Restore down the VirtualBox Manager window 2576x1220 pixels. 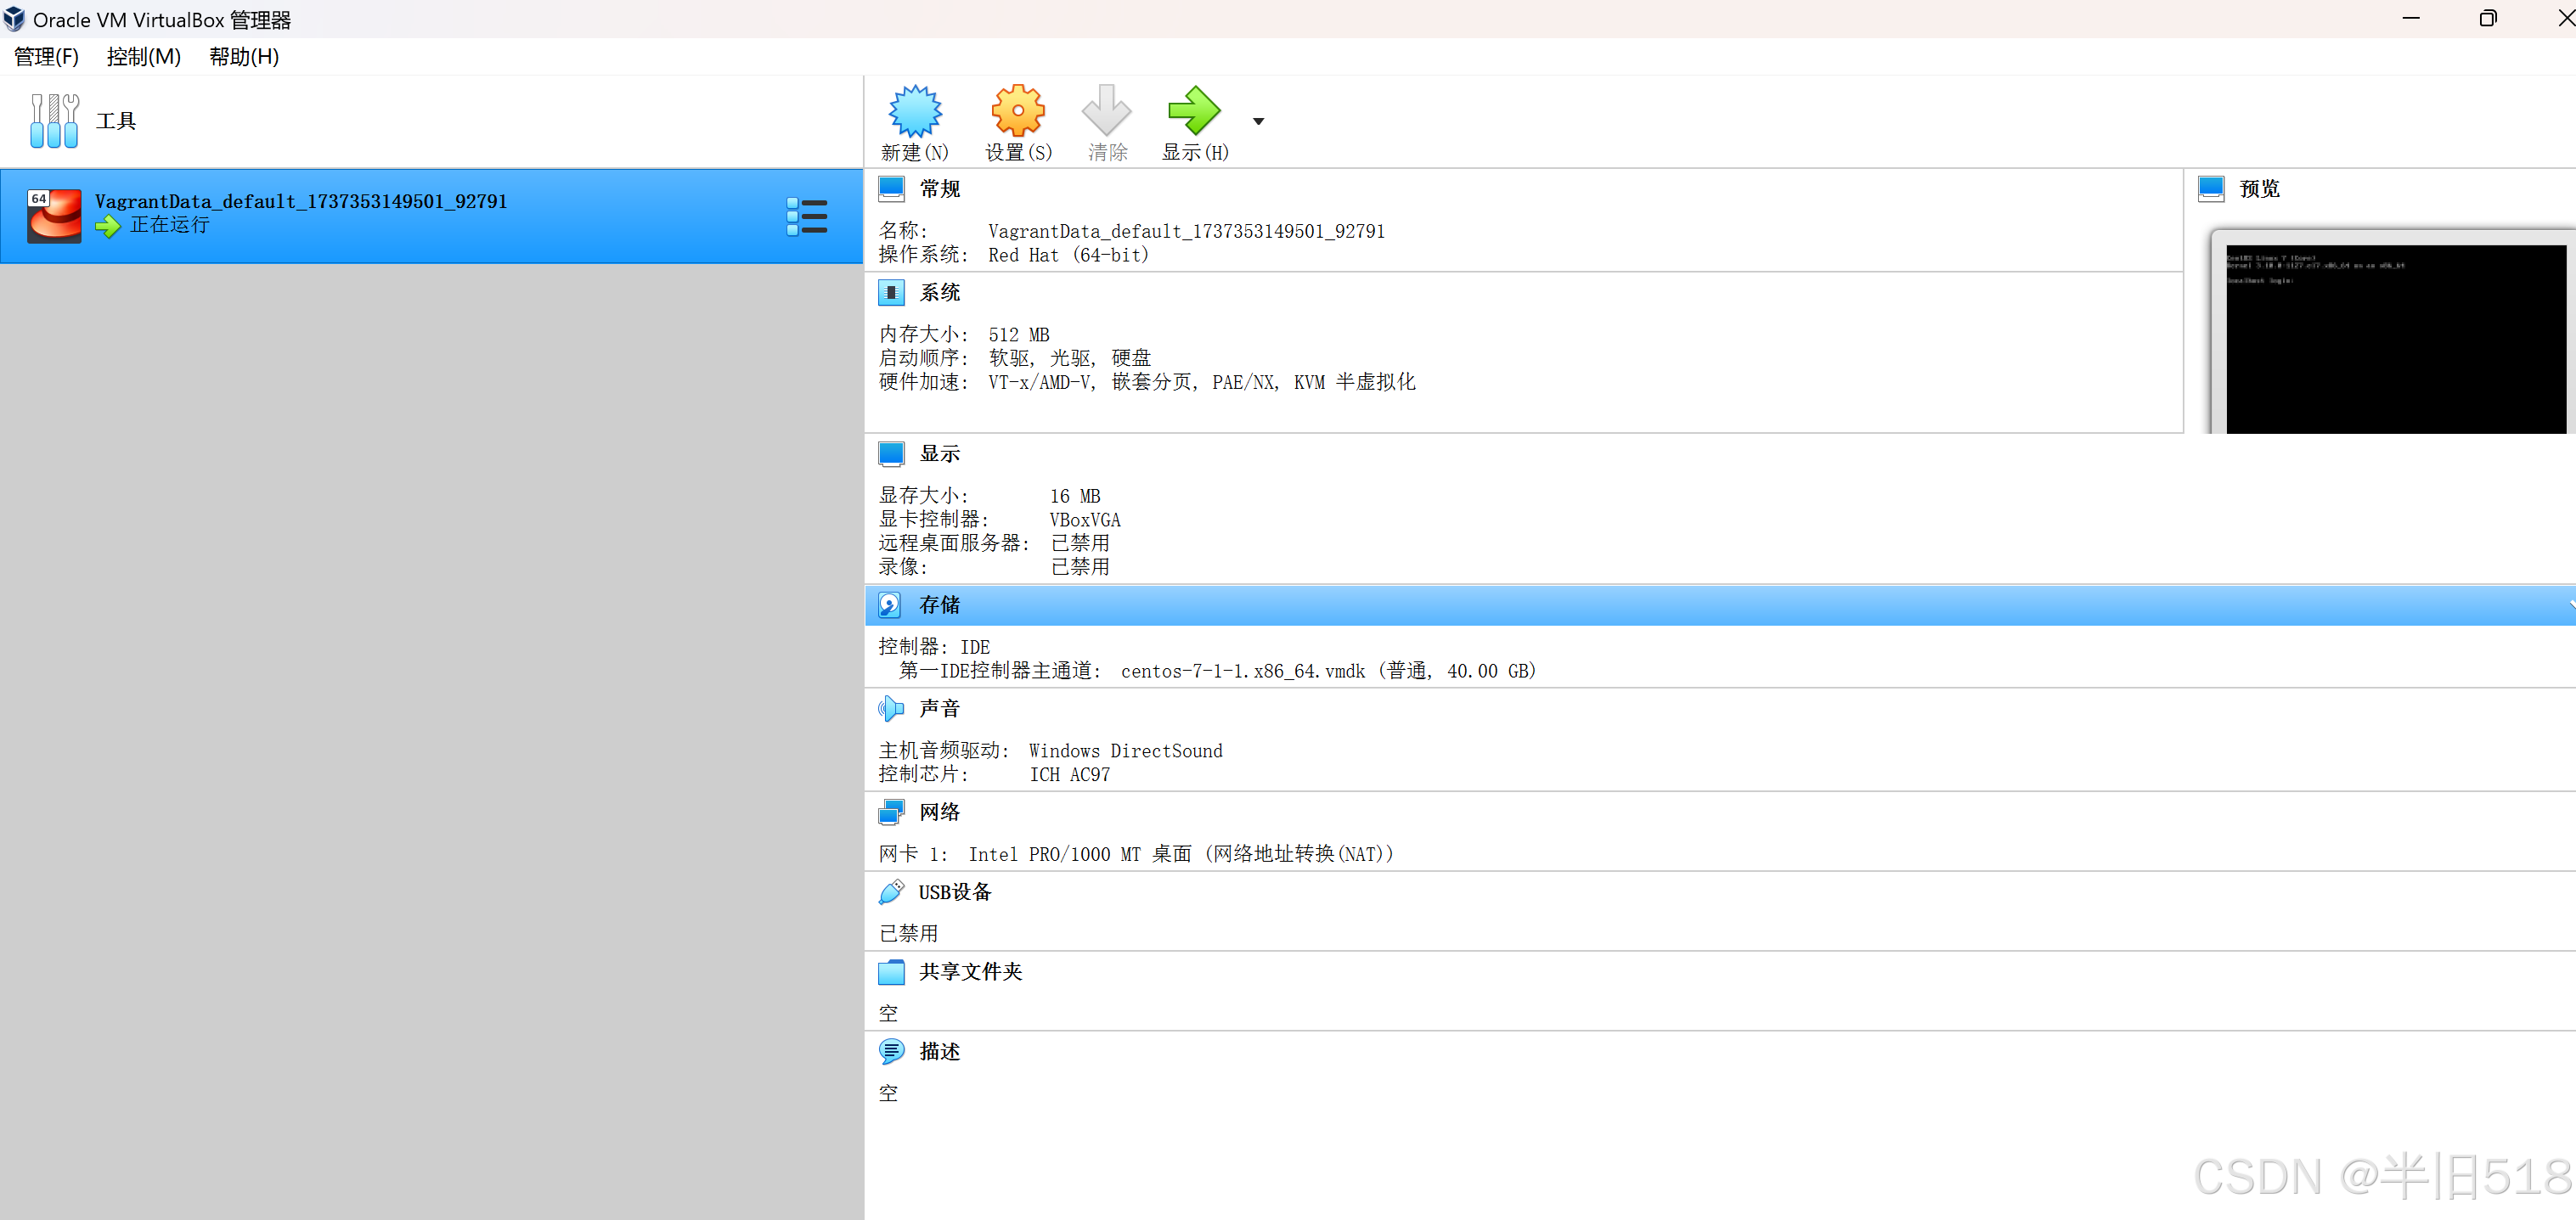point(2488,19)
